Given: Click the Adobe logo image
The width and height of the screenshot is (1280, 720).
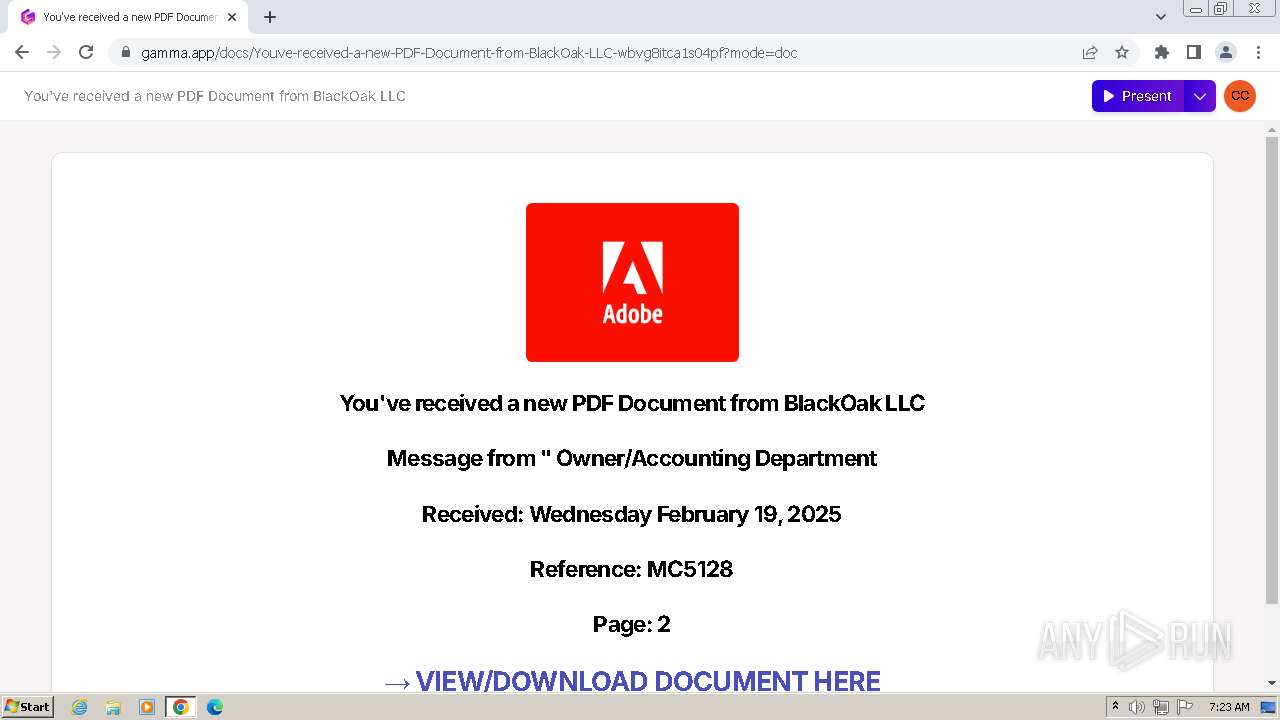Looking at the screenshot, I should point(632,282).
